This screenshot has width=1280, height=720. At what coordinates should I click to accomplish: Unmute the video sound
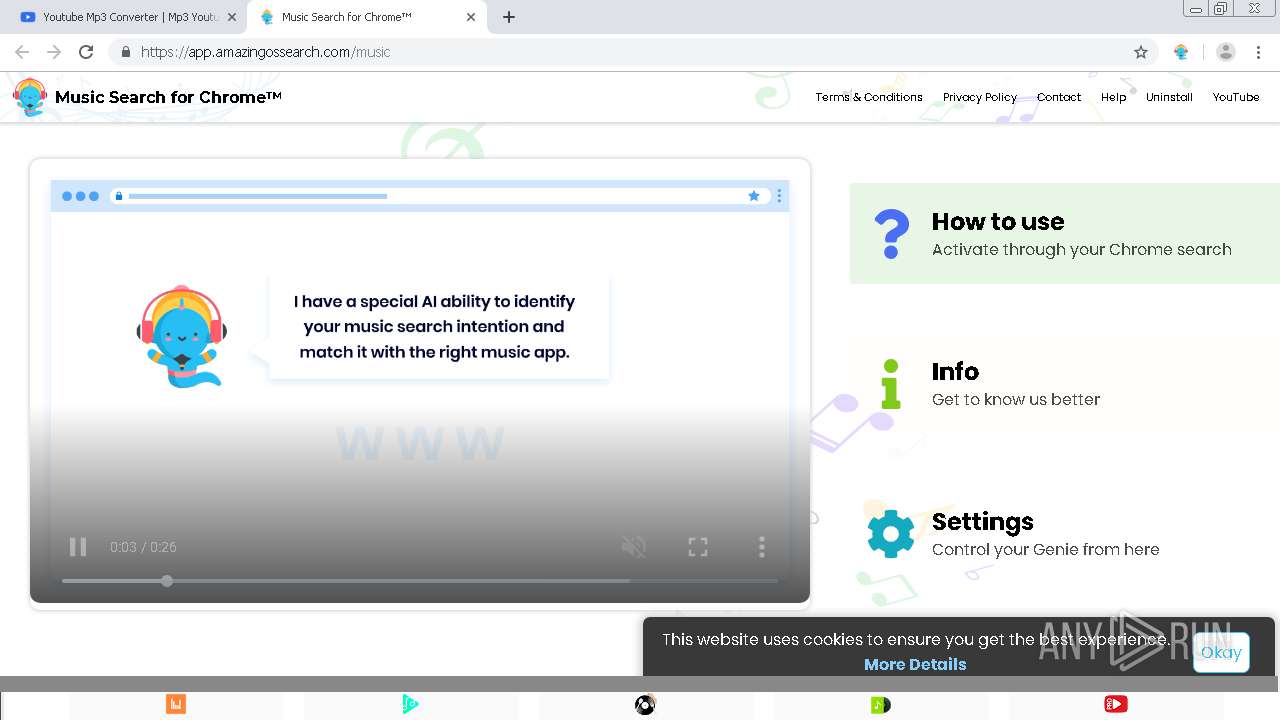click(x=634, y=547)
